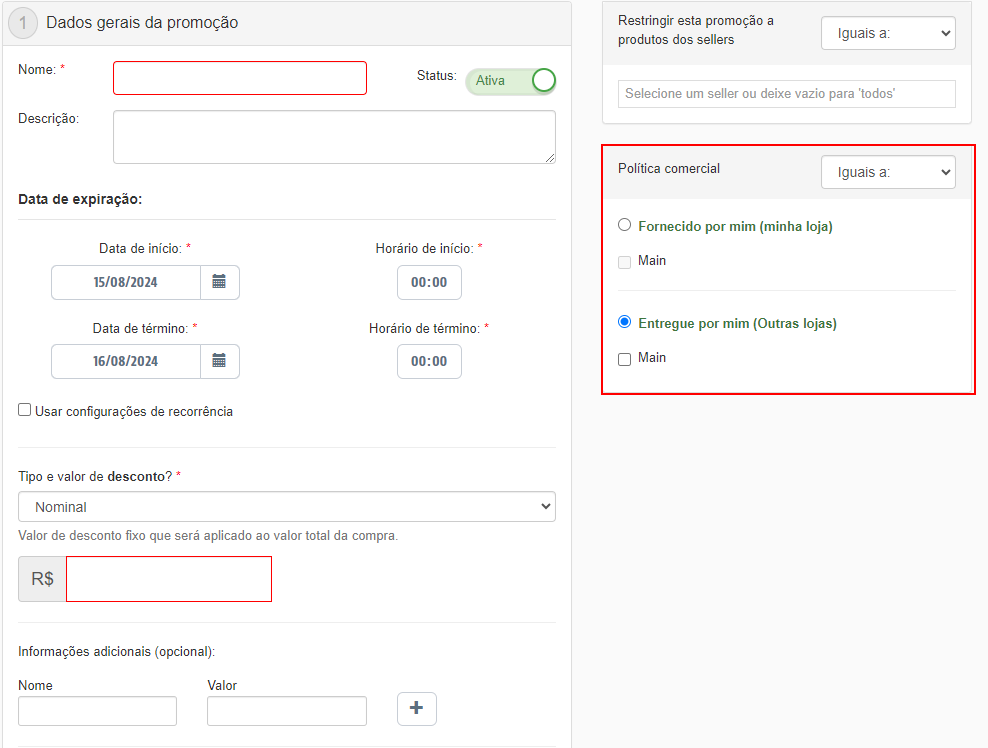Click inside the Descrição text area

point(334,137)
